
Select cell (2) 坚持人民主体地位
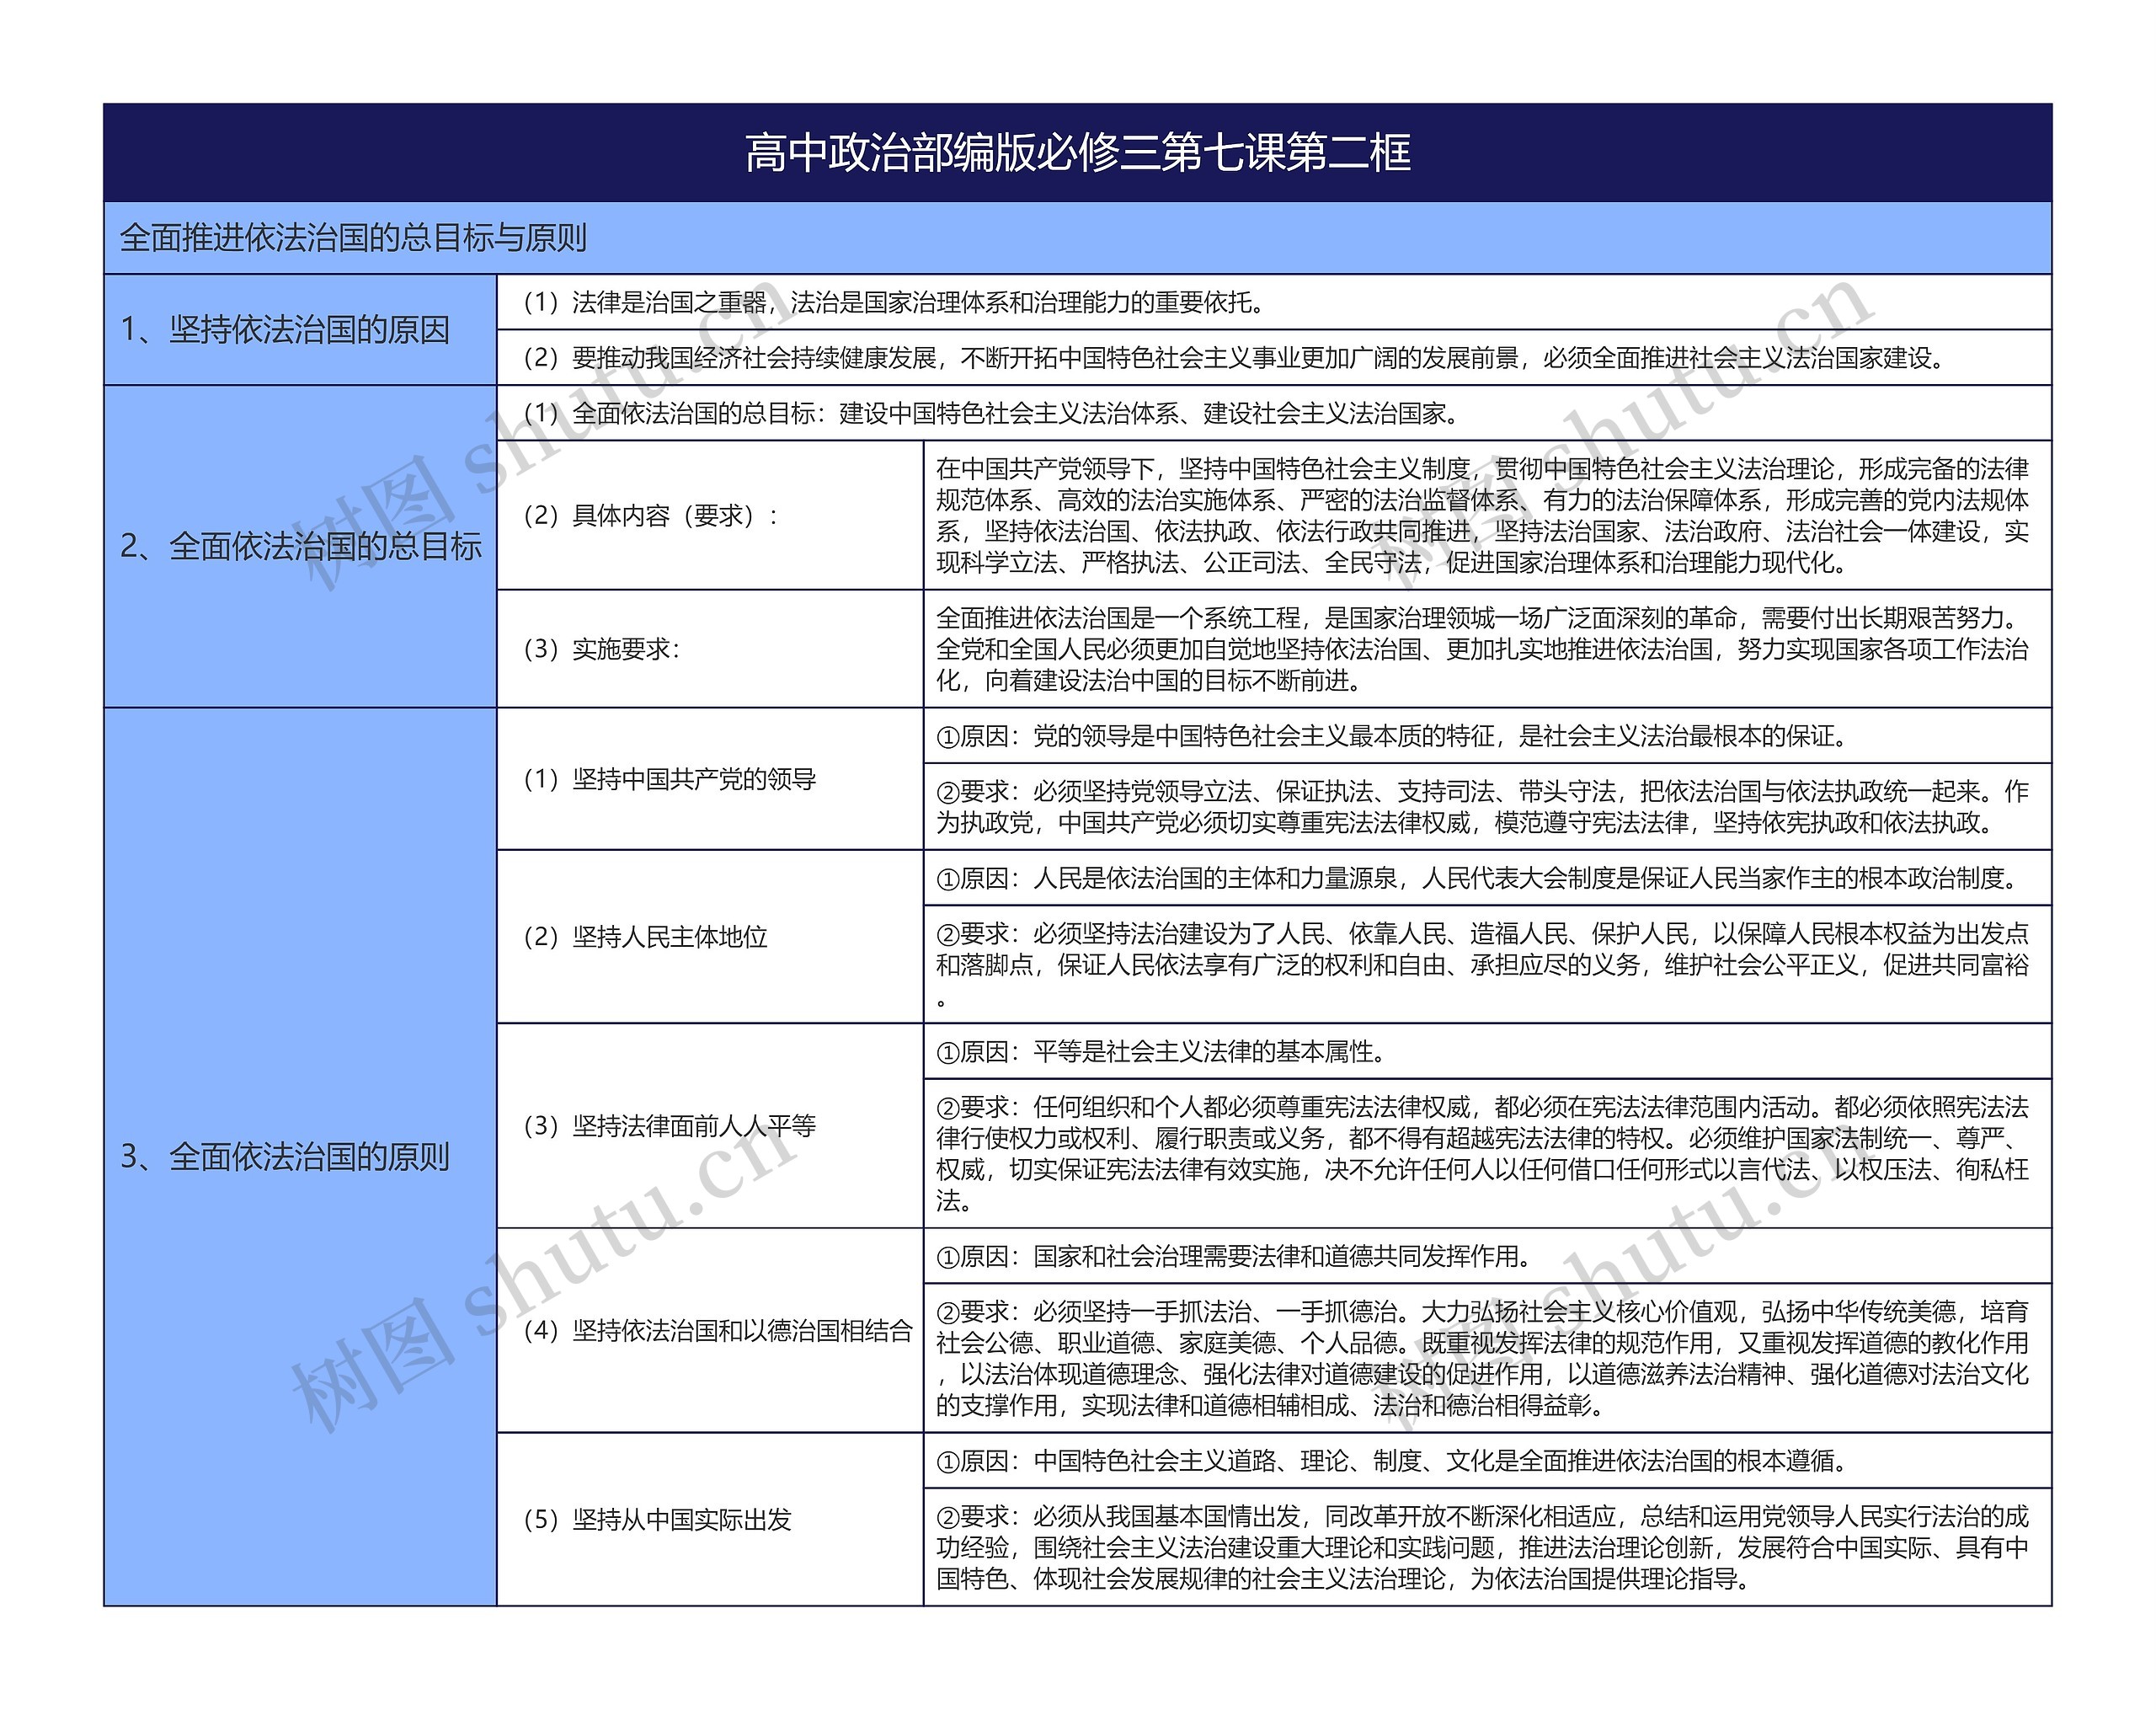646,937
